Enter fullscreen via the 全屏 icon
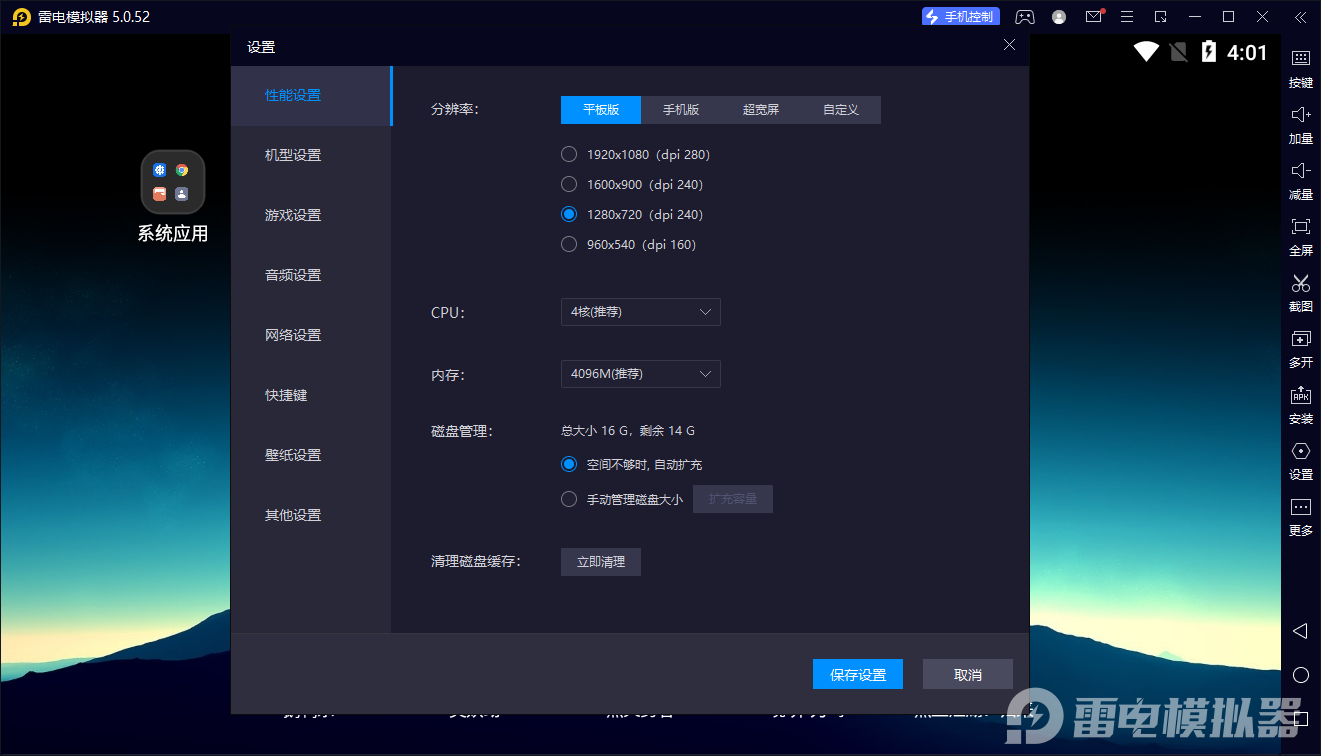The width and height of the screenshot is (1321, 756). (1300, 228)
